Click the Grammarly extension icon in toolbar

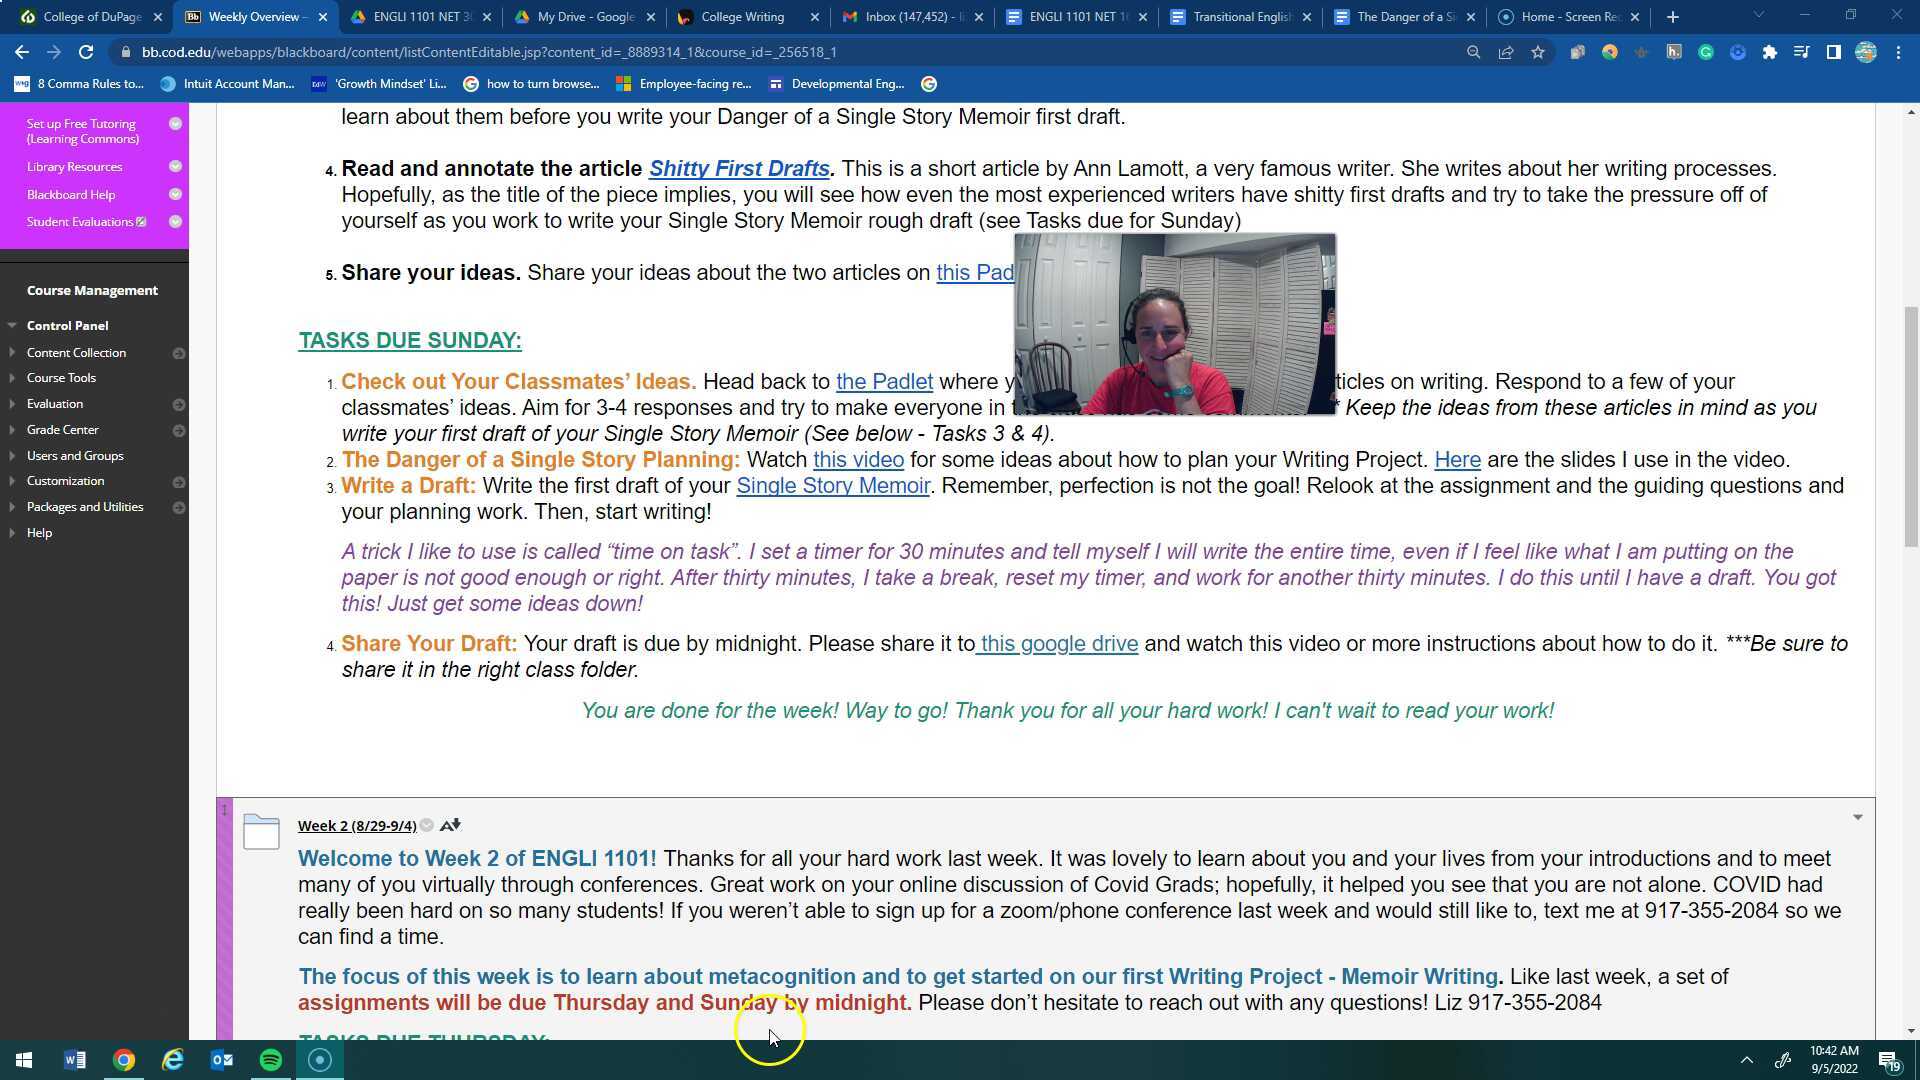click(1707, 52)
